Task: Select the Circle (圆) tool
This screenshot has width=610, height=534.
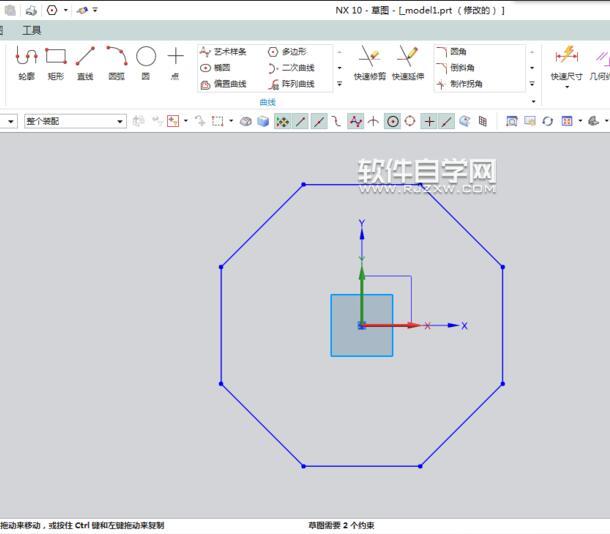Action: [146, 63]
